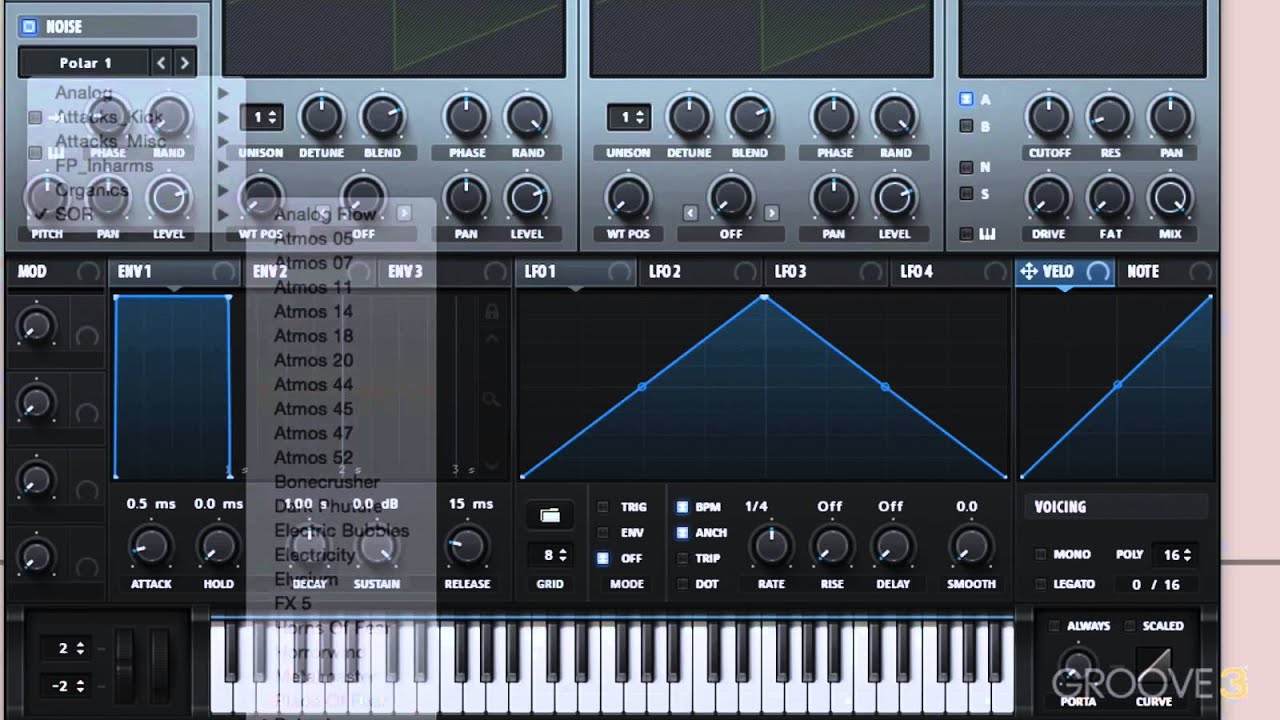The image size is (1280, 720).
Task: Switch to the LFO 2 tab
Action: coord(665,272)
